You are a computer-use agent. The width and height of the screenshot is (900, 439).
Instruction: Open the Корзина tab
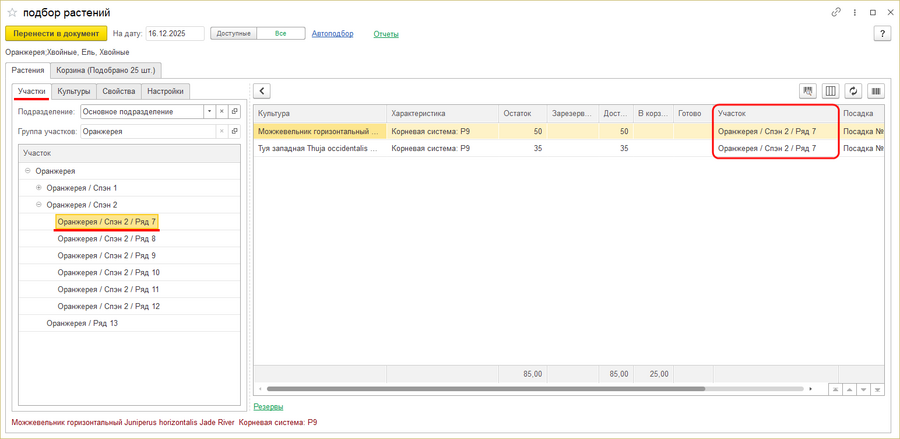click(x=107, y=70)
